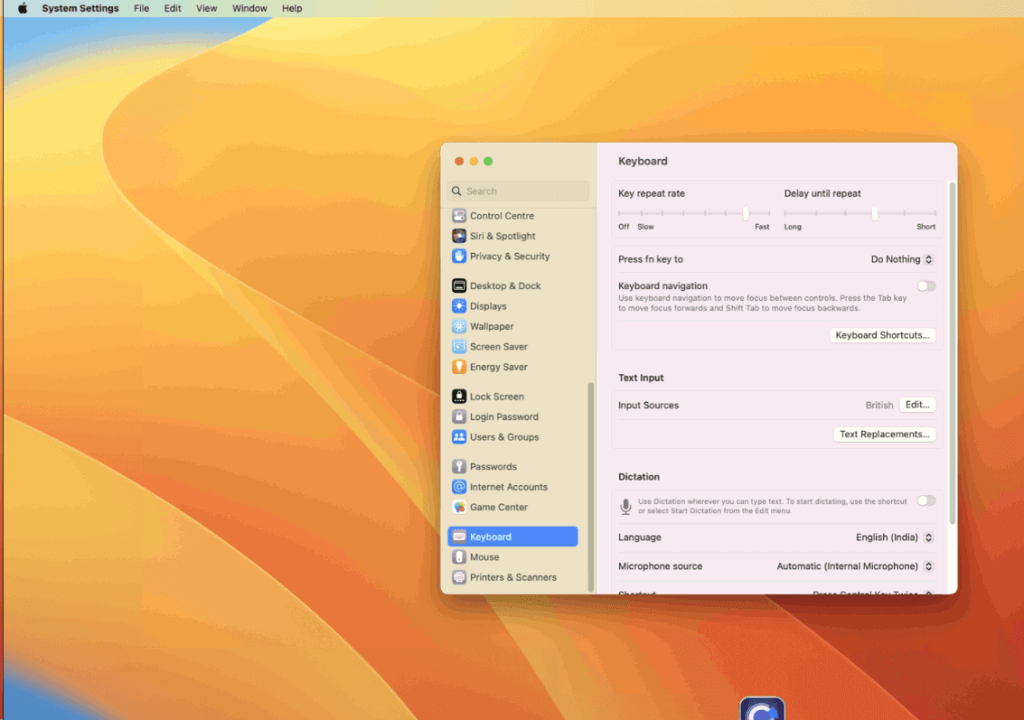Select the Lock Screen icon
Viewport: 1024px width, 720px height.
click(459, 396)
